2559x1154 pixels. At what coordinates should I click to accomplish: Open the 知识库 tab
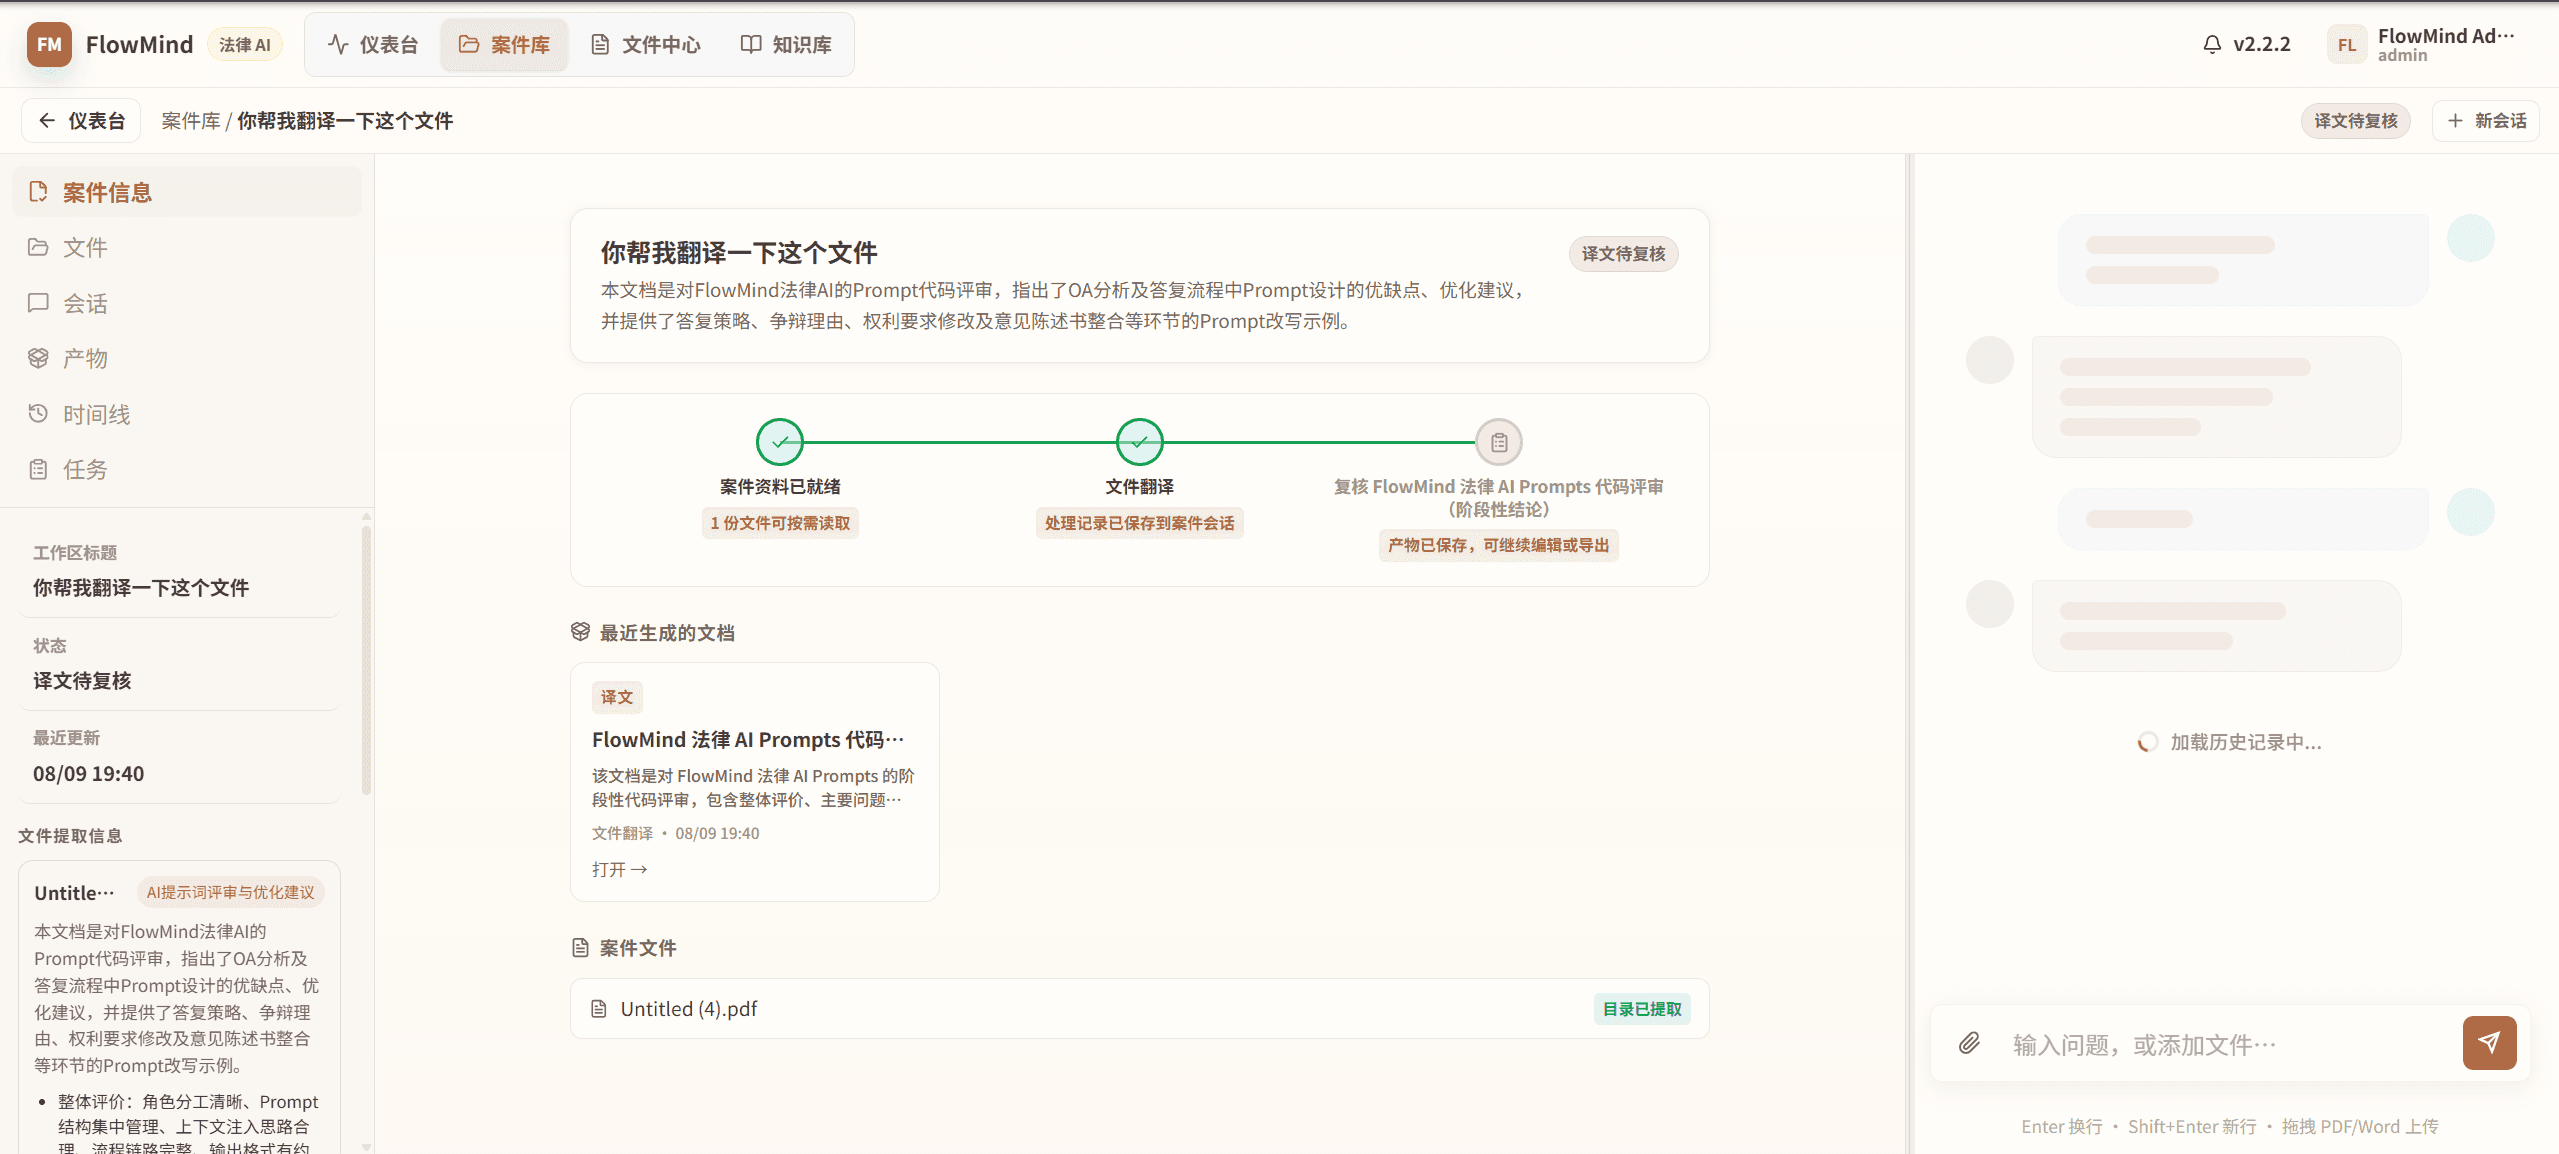(x=786, y=45)
